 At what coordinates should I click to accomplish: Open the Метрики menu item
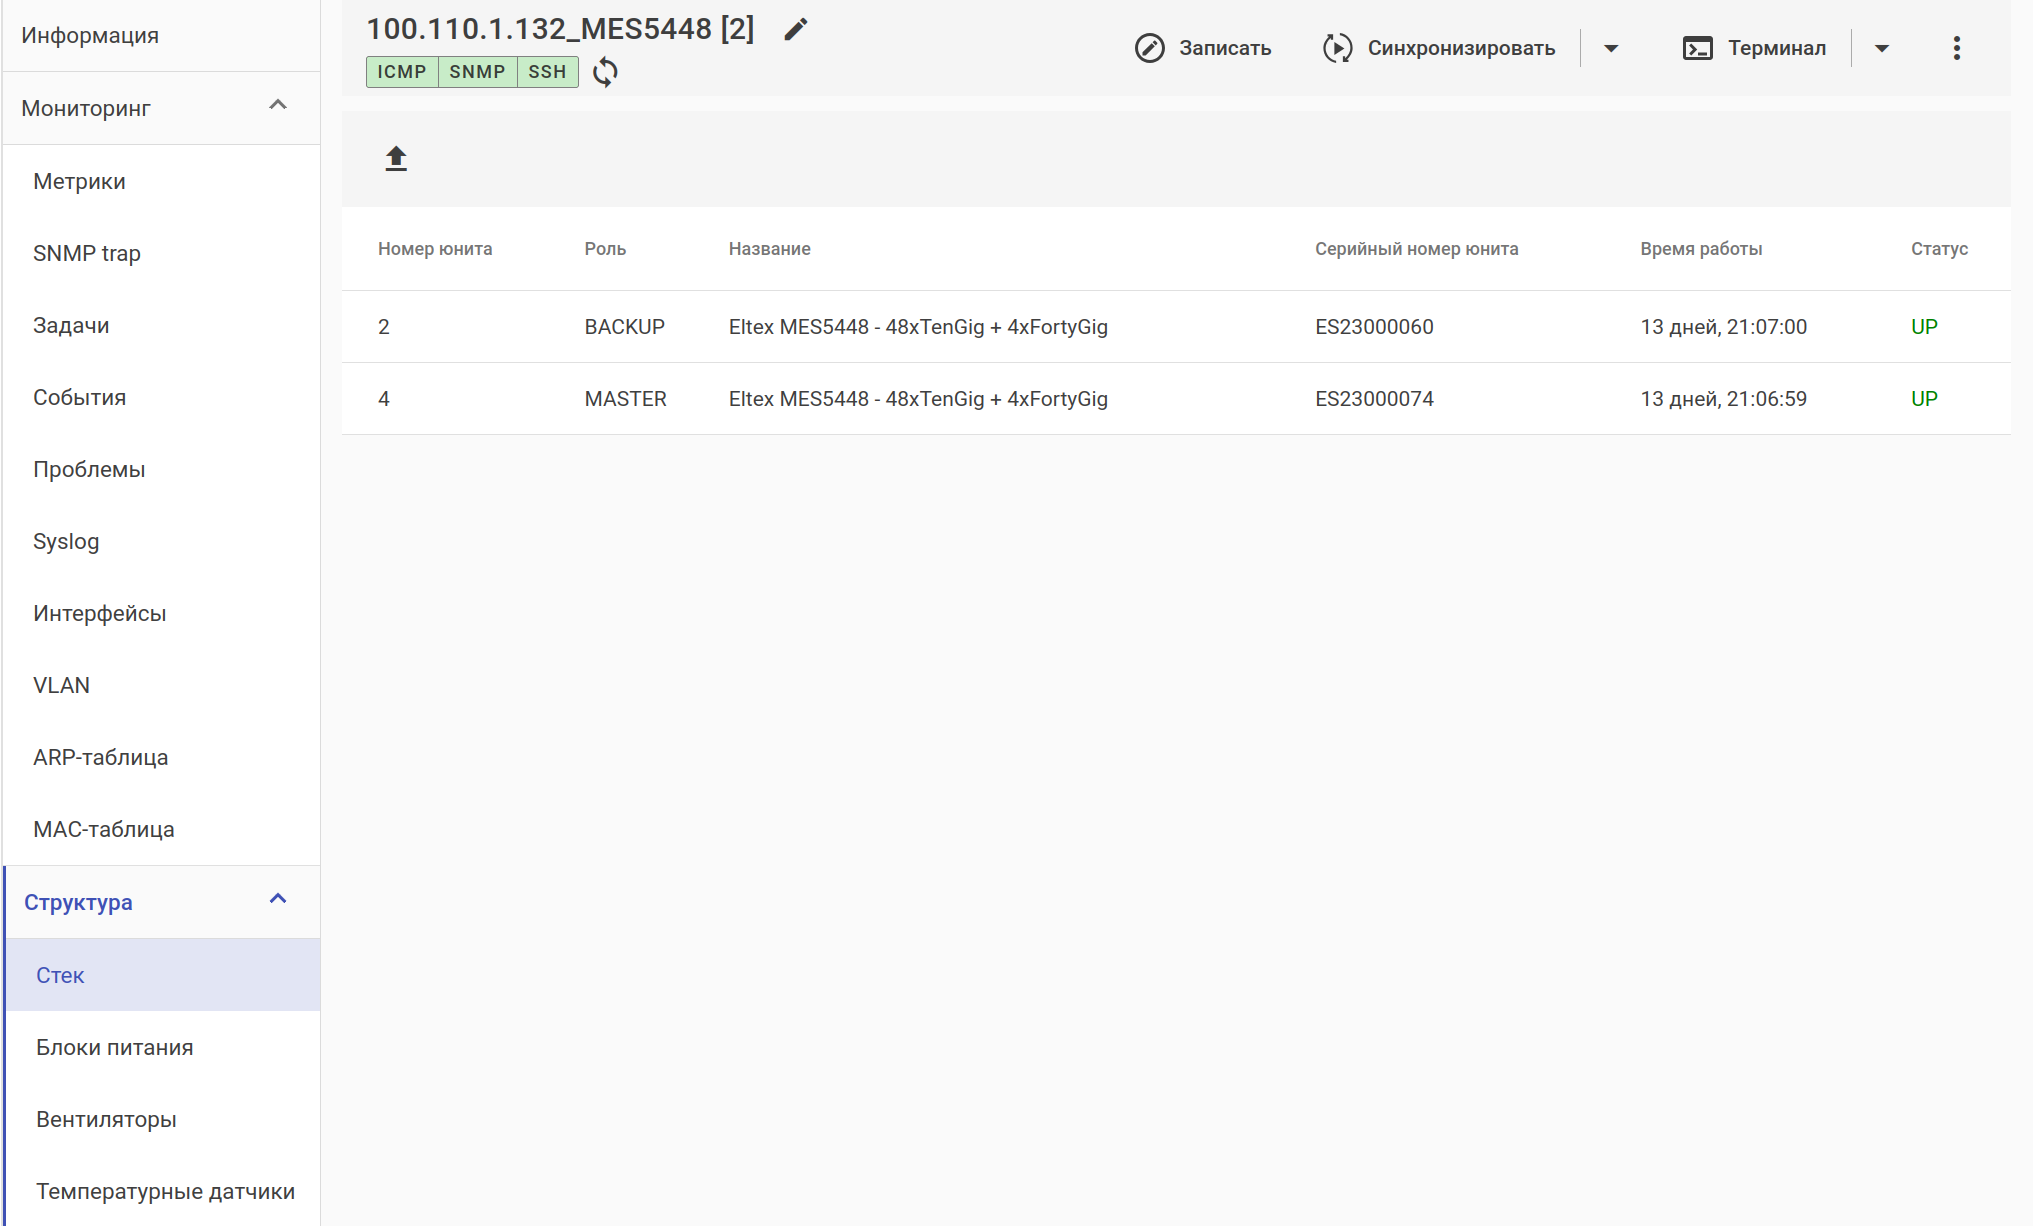point(79,181)
